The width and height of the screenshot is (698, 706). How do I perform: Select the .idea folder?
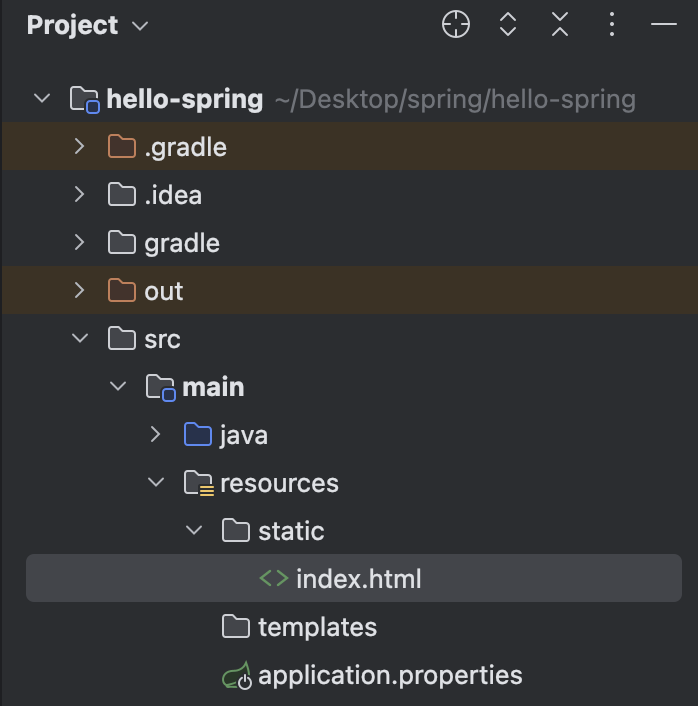pos(172,195)
